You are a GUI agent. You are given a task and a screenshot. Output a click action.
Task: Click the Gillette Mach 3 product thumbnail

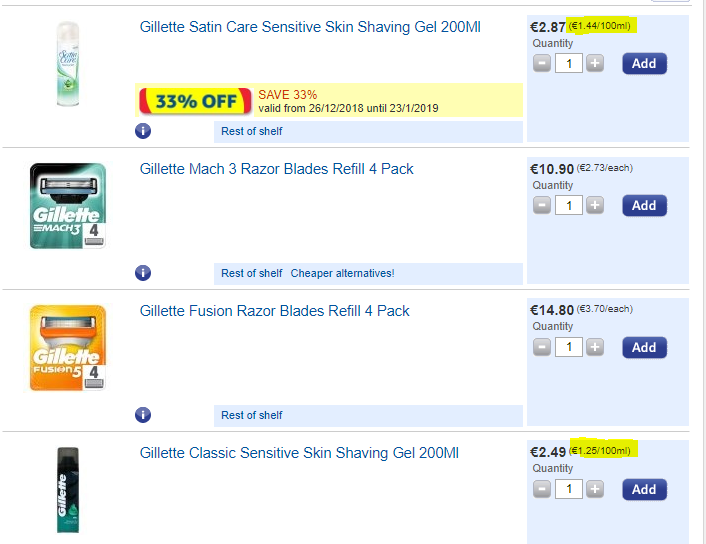(x=68, y=206)
